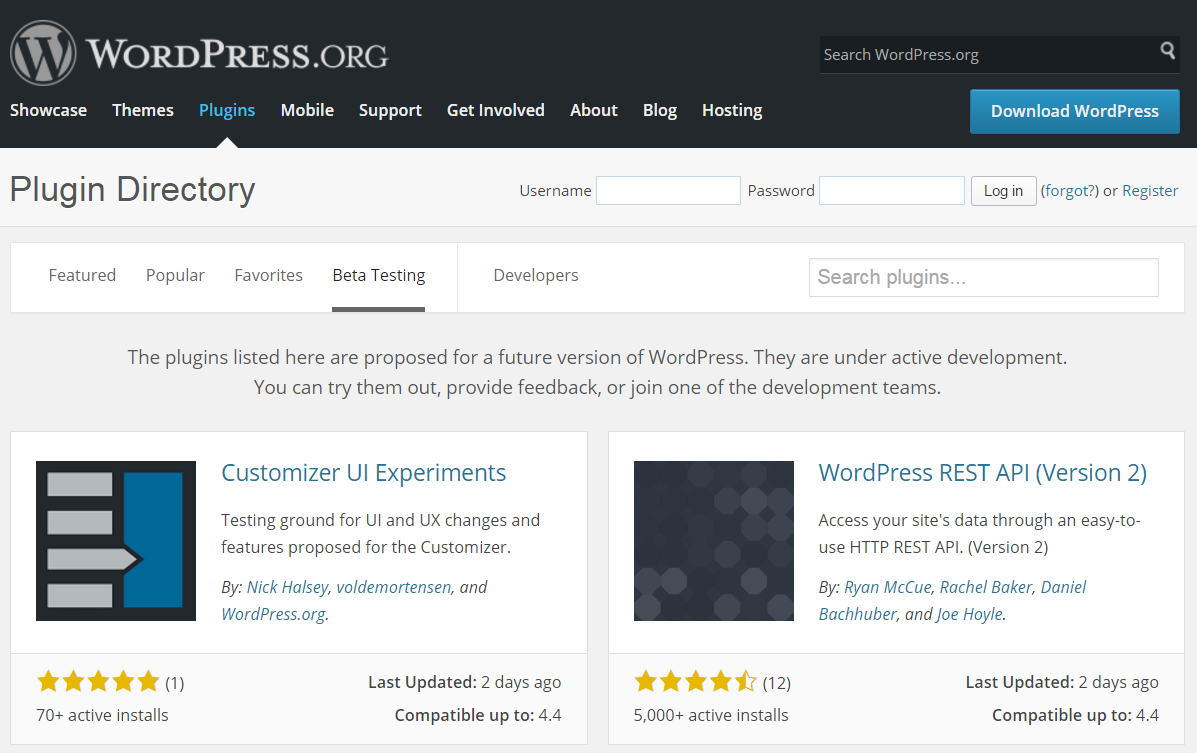Visit author Nick Halsey's profile
This screenshot has height=753, width=1197.
tap(288, 587)
